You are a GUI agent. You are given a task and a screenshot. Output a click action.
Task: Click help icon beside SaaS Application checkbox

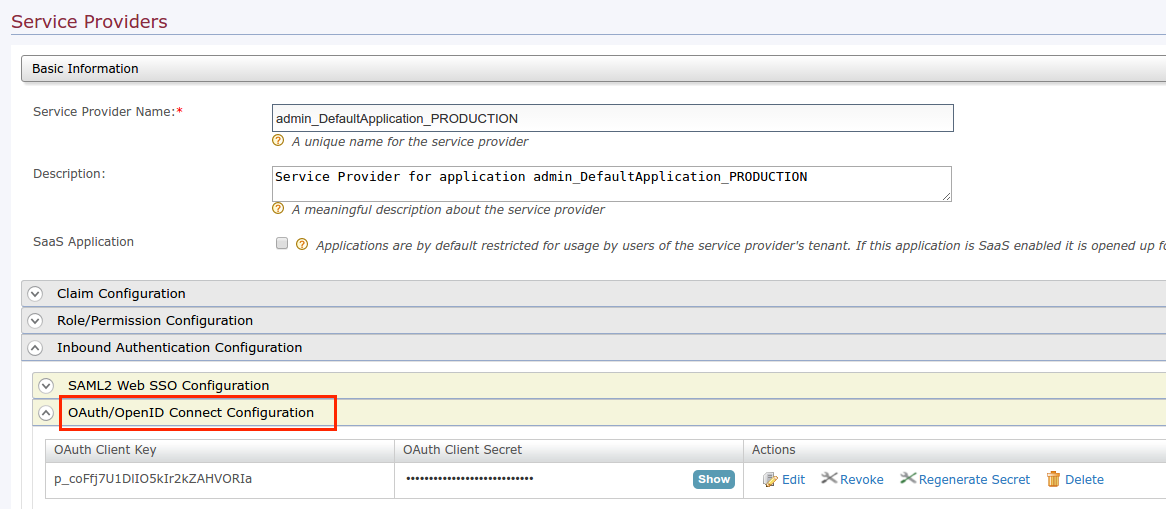[x=302, y=244]
